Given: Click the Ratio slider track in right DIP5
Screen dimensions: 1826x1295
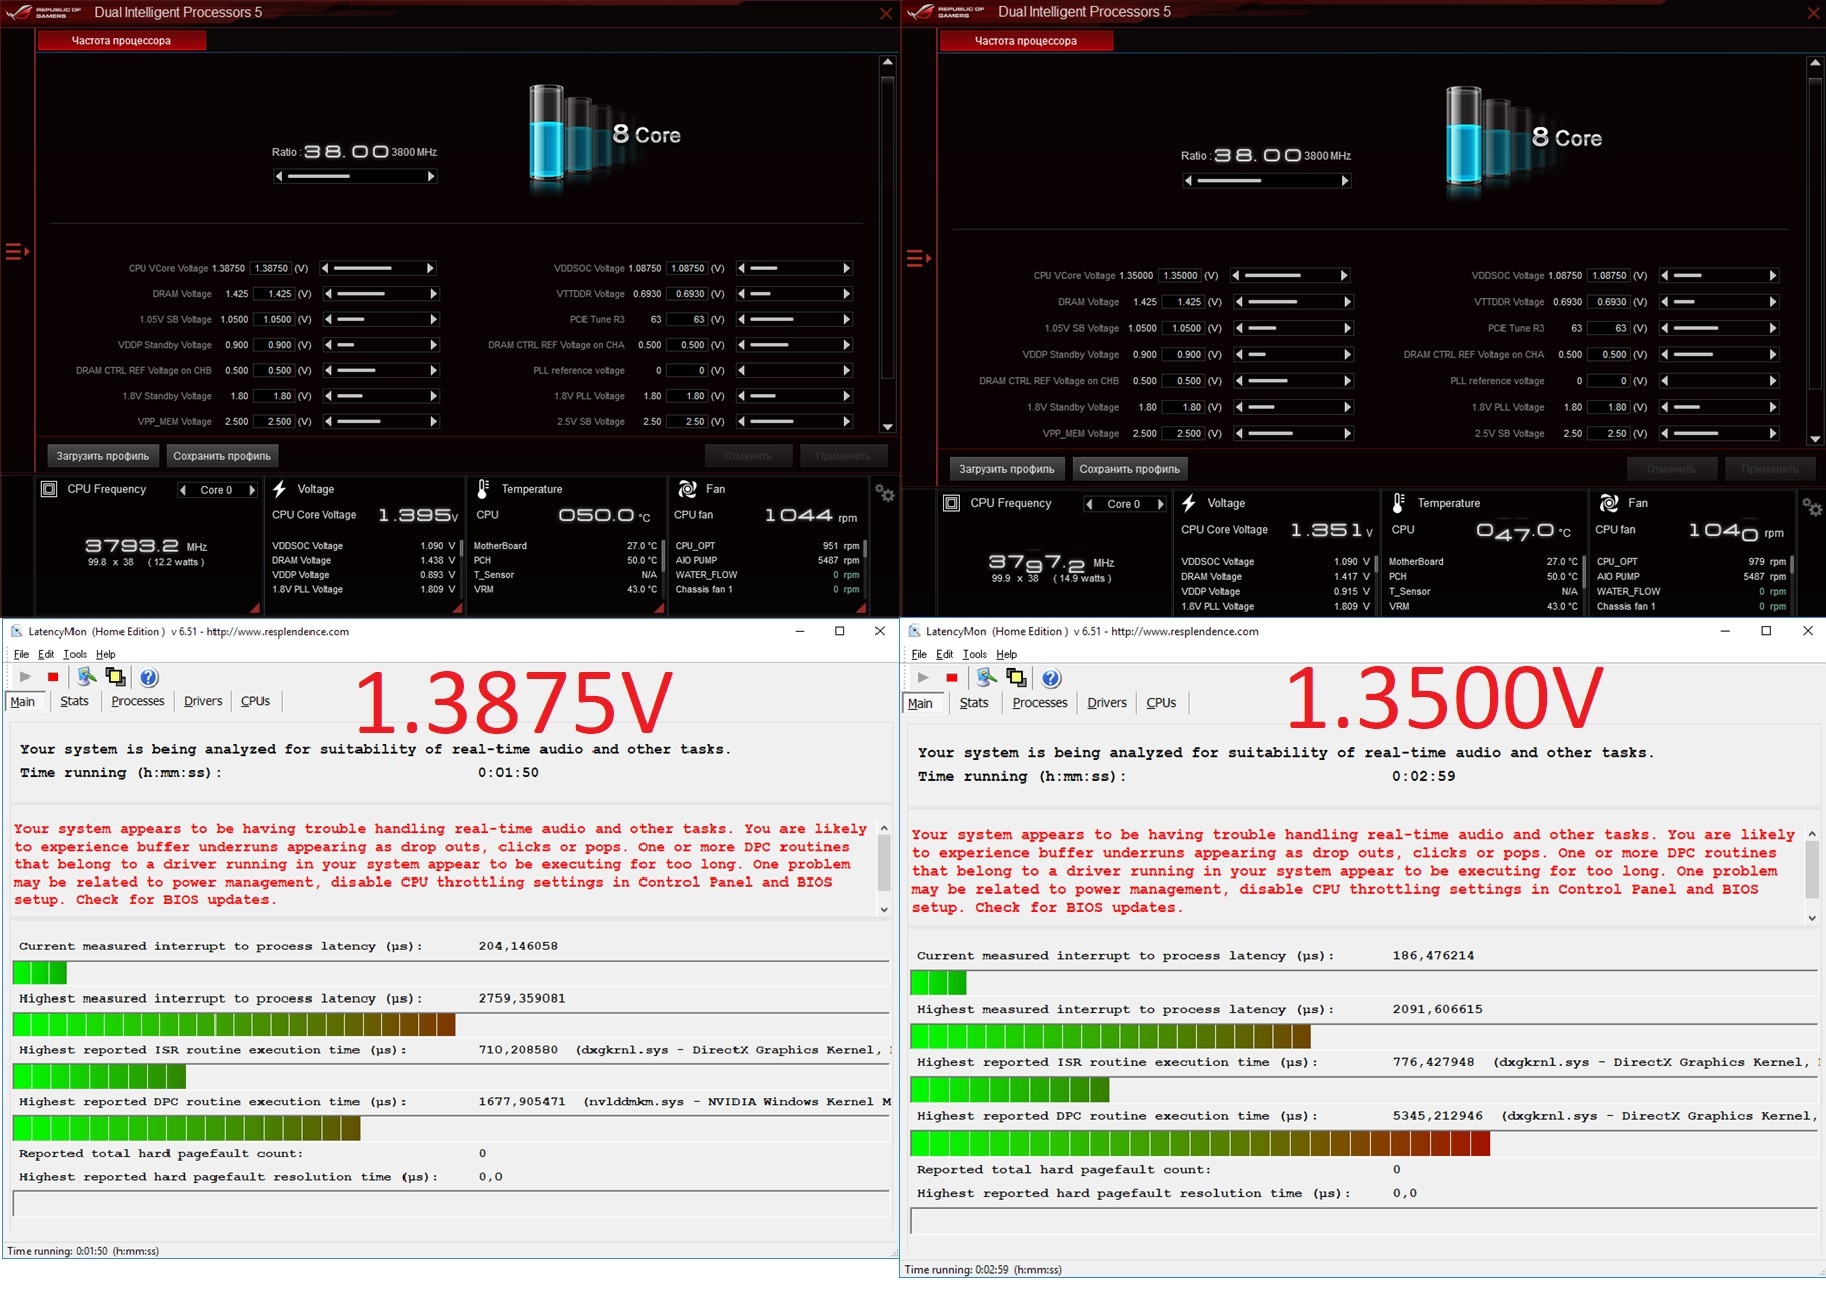Looking at the screenshot, I should (1266, 181).
